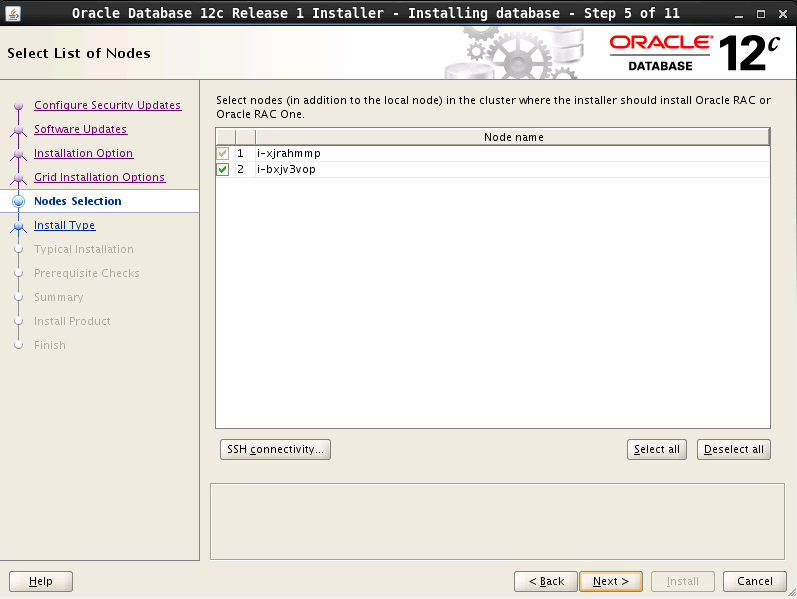797x599 pixels.
Task: Jump to the Install Type step
Action: click(64, 225)
